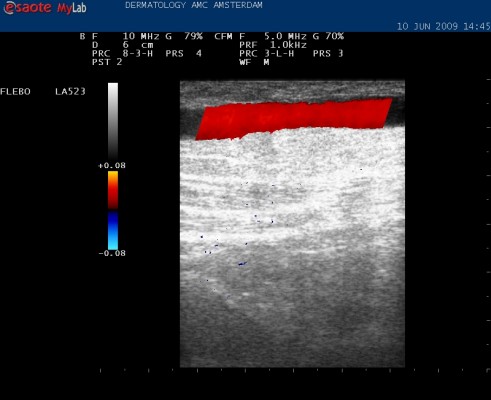This screenshot has width=491, height=400.
Task: Click the PRS 4 parameter
Action: pos(184,53)
